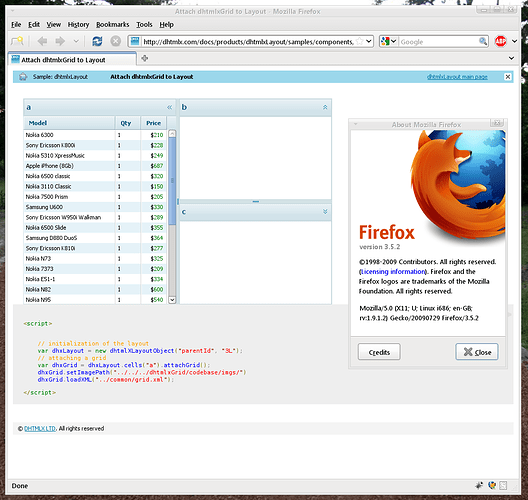This screenshot has height=500, width=528.
Task: Open the File menu
Action: 16,25
